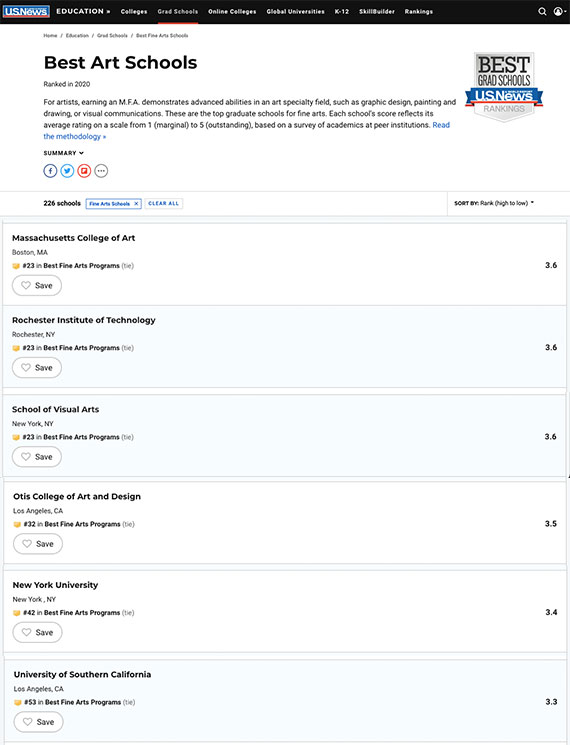The width and height of the screenshot is (570, 745).
Task: Open Global Universities navigation item
Action: coord(295,11)
